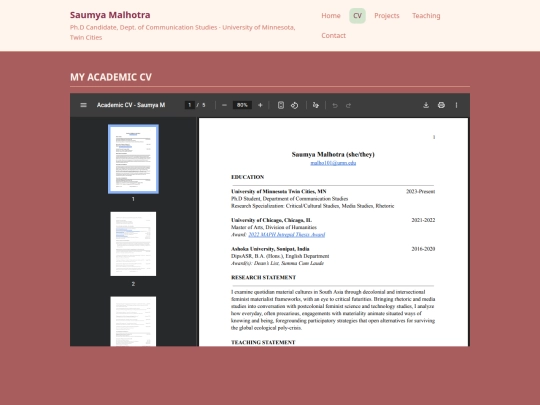Select page 1 thumbnail
The height and width of the screenshot is (405, 540).
(x=133, y=159)
